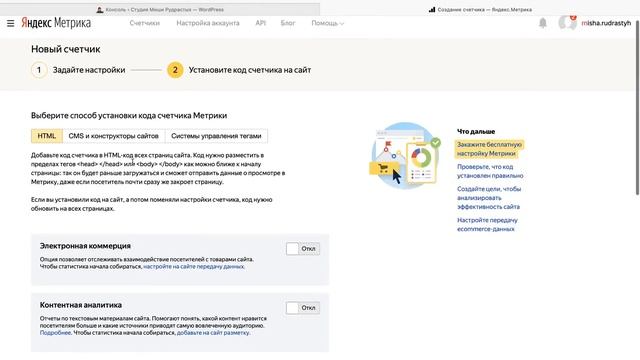Select CMS и конструкторы сайтов tab

113,136
